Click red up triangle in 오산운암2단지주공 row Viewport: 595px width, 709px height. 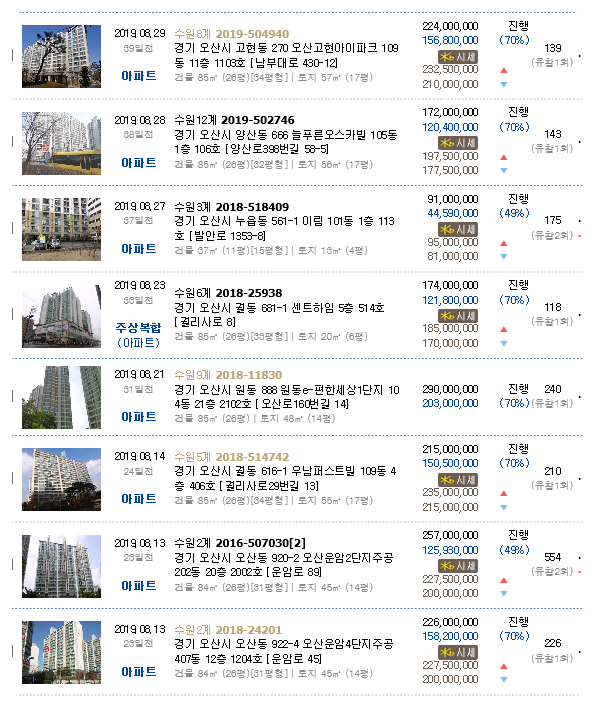coord(504,580)
